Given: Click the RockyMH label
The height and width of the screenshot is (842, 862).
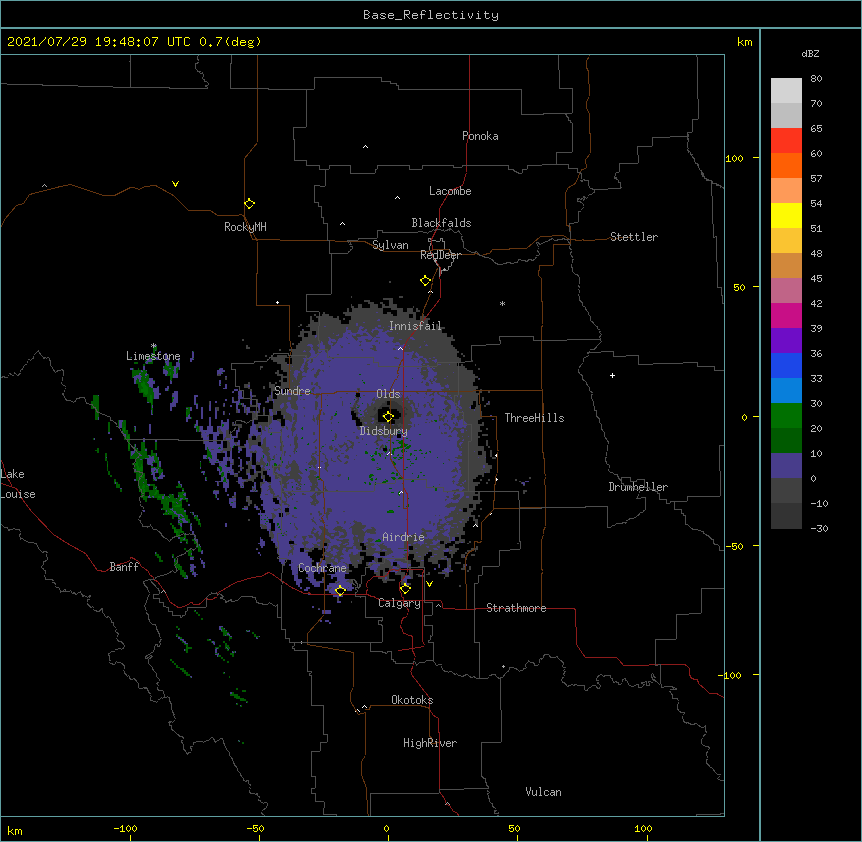Looking at the screenshot, I should (x=245, y=227).
